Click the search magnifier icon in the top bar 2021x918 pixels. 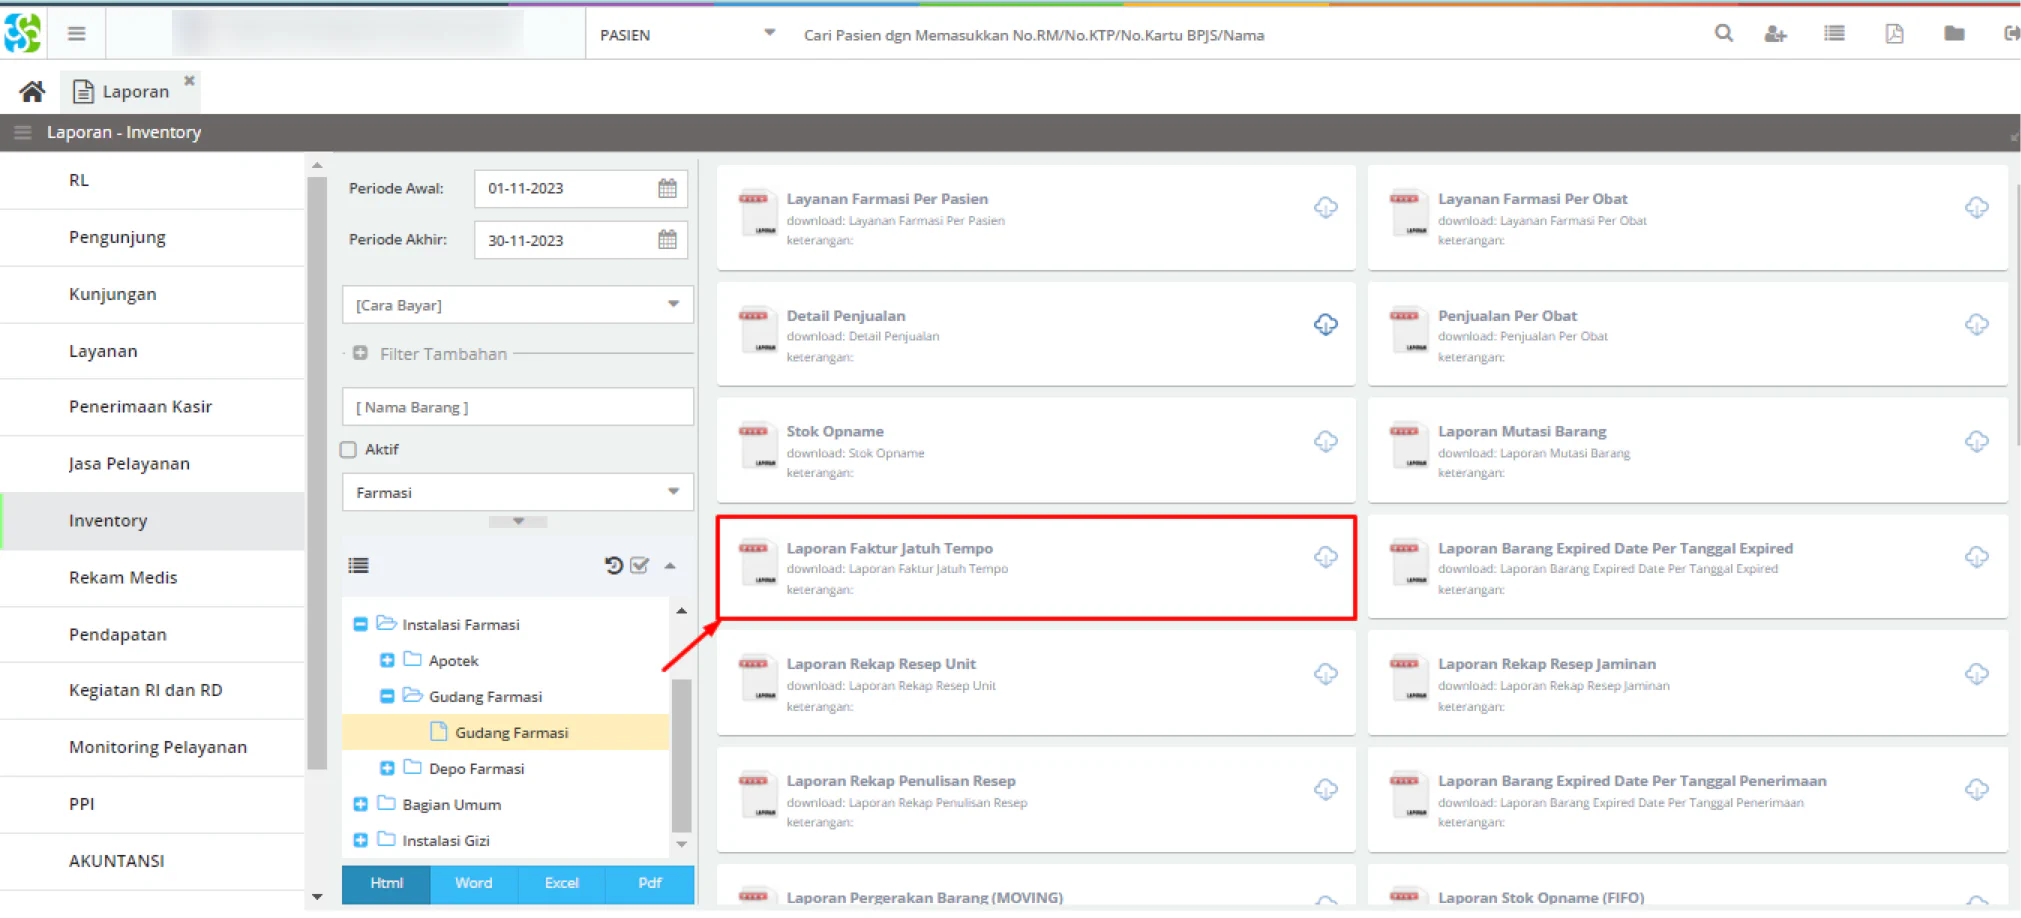coord(1723,33)
